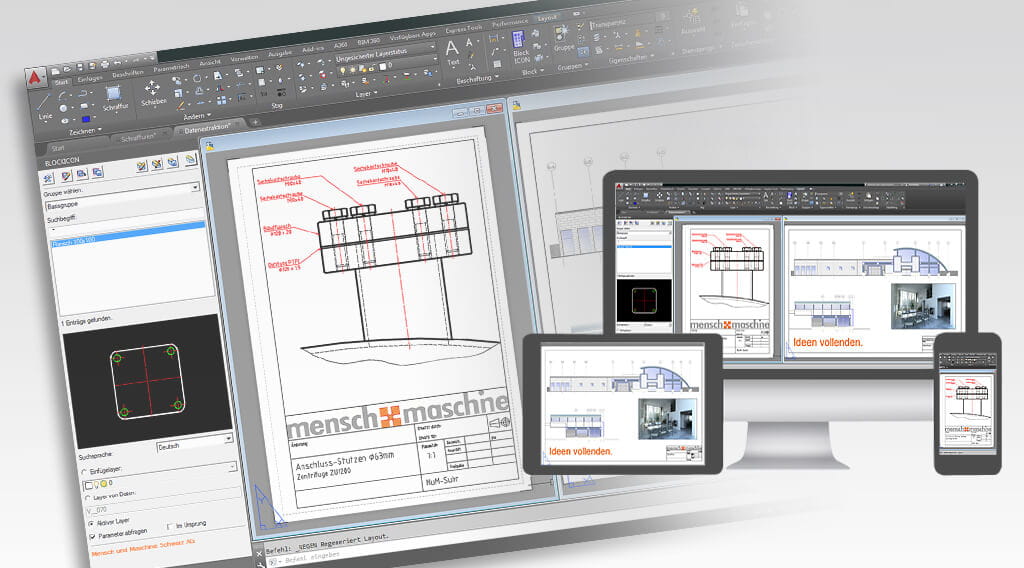This screenshot has height=568, width=1024.
Task: Open the Ansicht ribbon tab
Action: click(210, 63)
